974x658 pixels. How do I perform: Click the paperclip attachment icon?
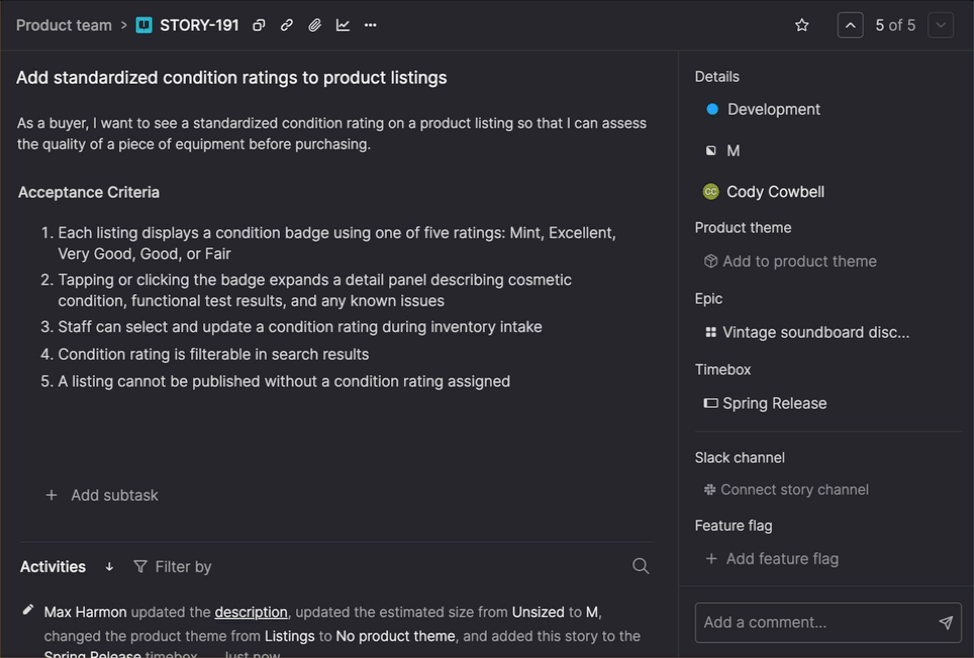(315, 25)
